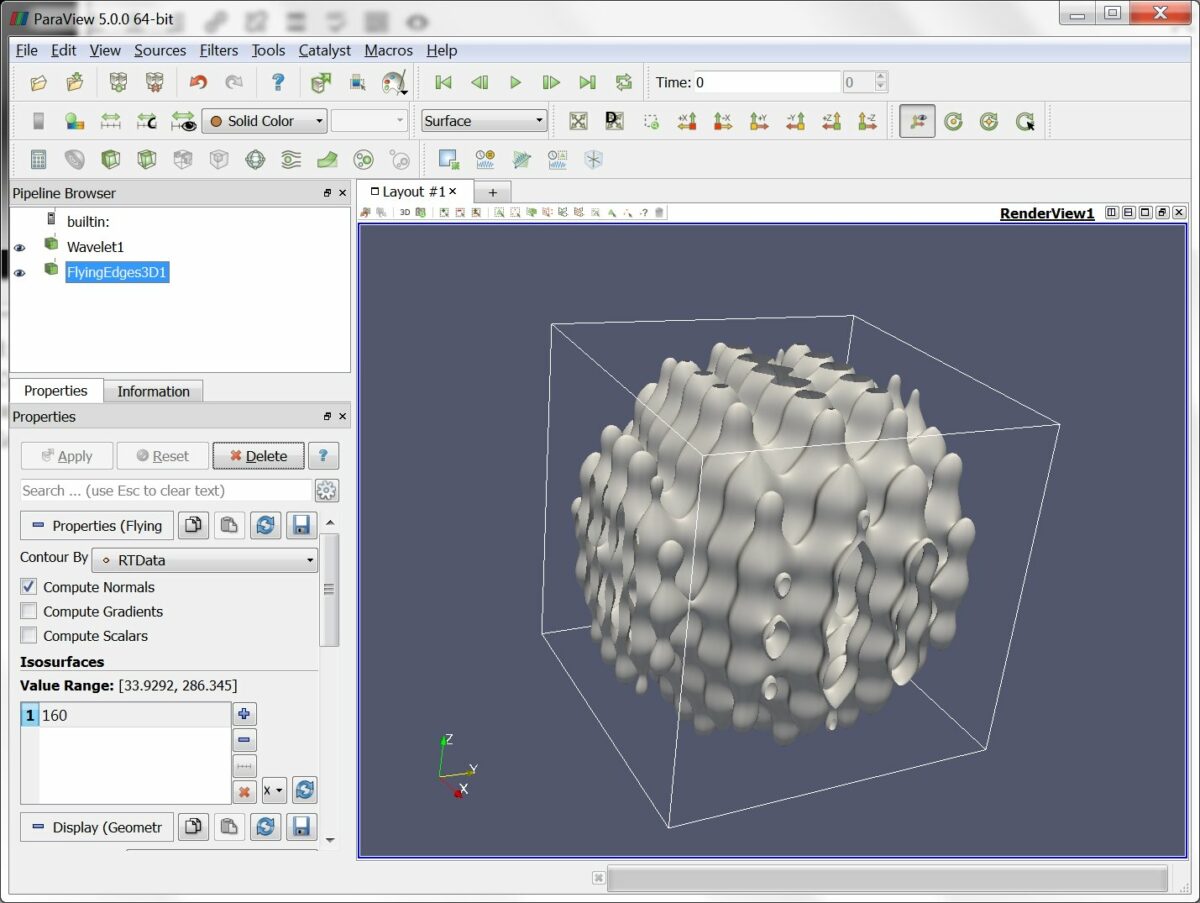
Task: Click the Delete button
Action: [x=258, y=456]
